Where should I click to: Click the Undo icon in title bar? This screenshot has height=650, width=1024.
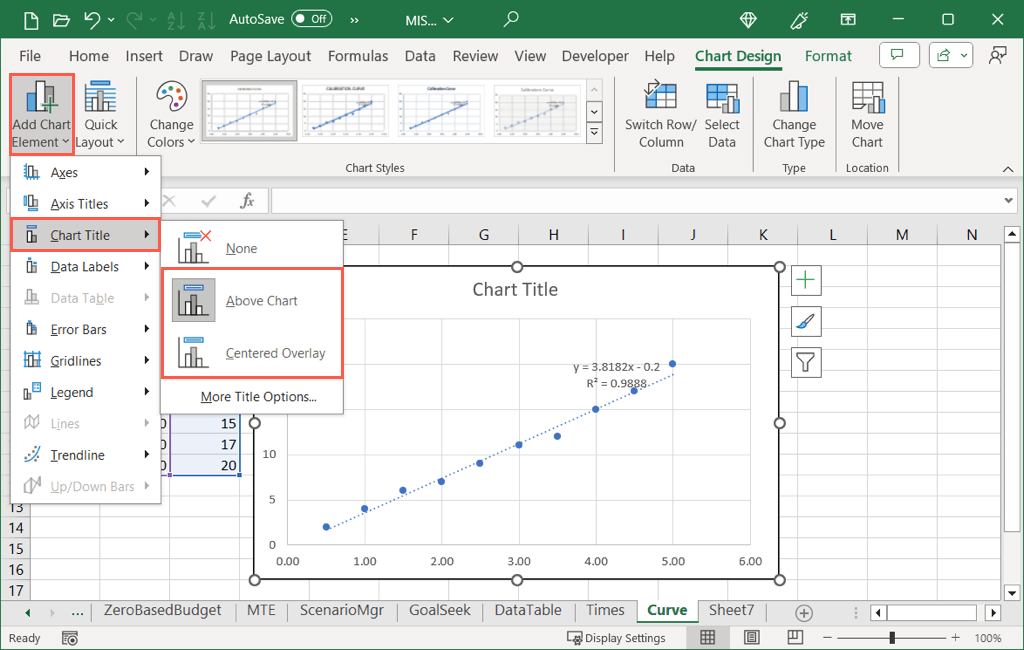click(x=93, y=19)
